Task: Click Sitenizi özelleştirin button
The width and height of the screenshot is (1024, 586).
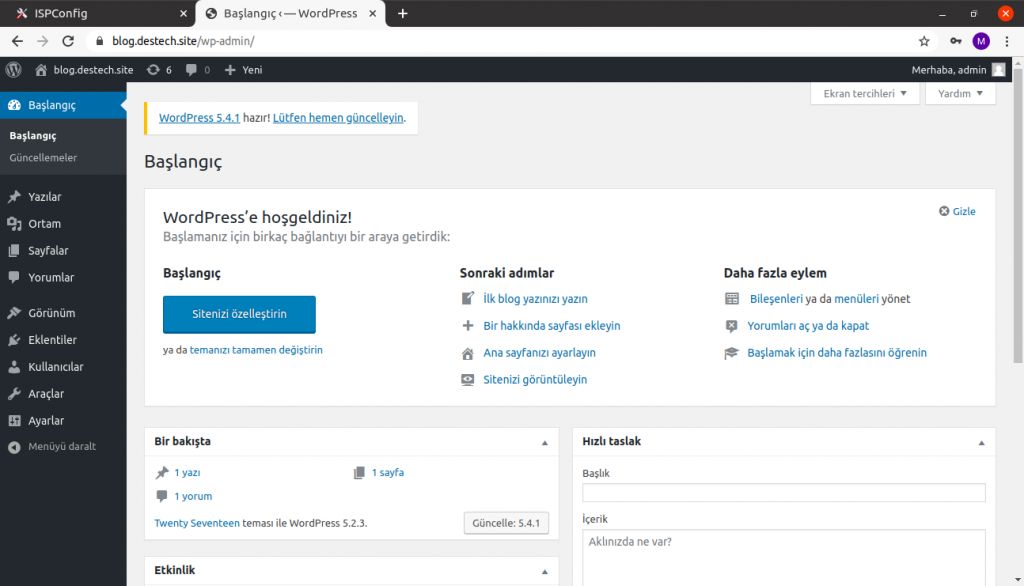Action: [239, 314]
